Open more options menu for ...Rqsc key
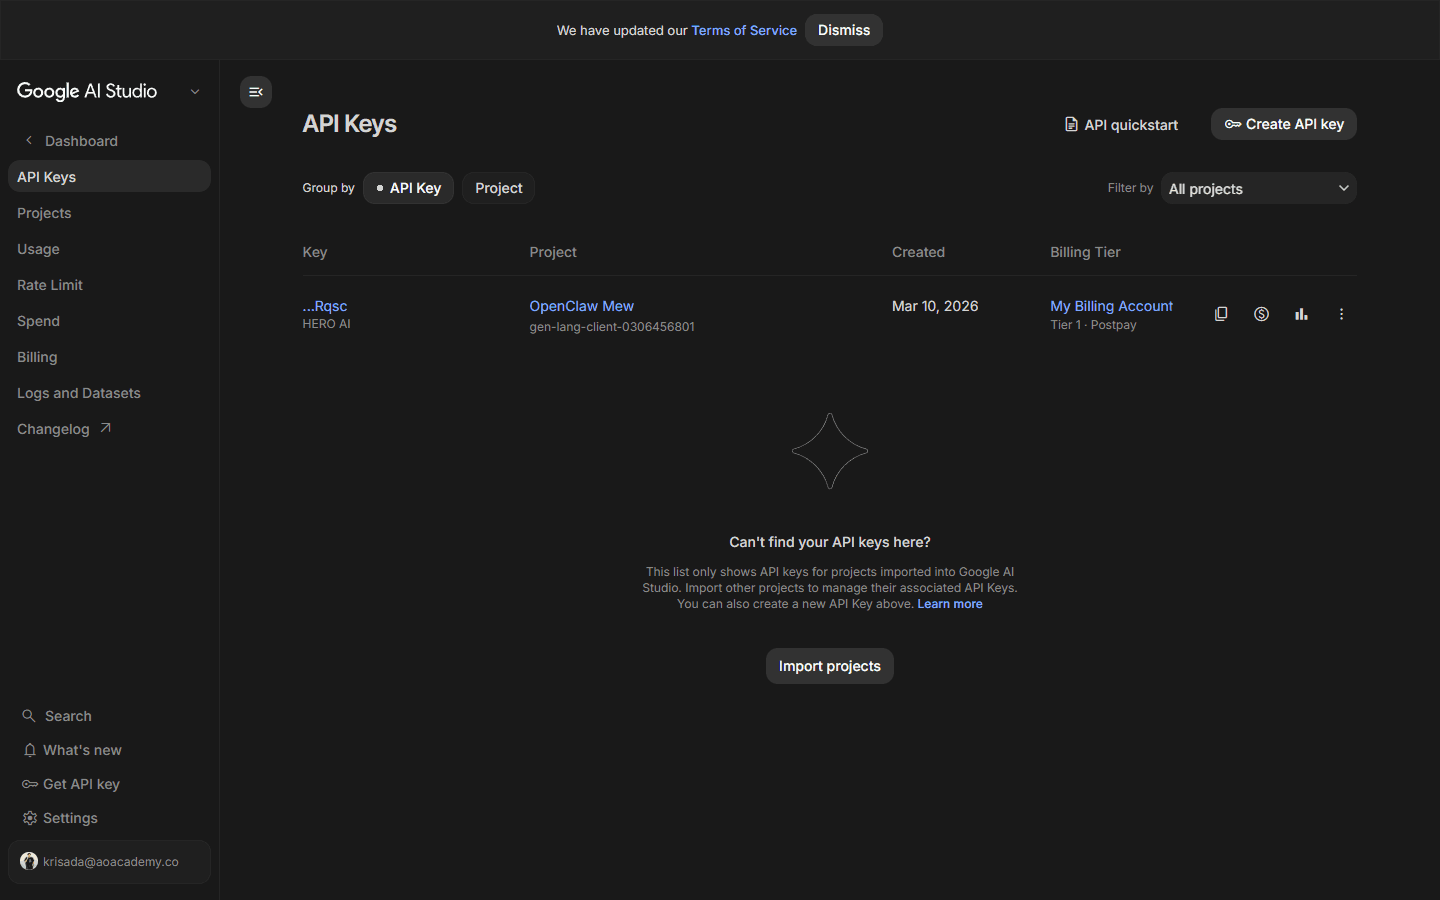Screen dimensions: 1440x900 point(1341,314)
